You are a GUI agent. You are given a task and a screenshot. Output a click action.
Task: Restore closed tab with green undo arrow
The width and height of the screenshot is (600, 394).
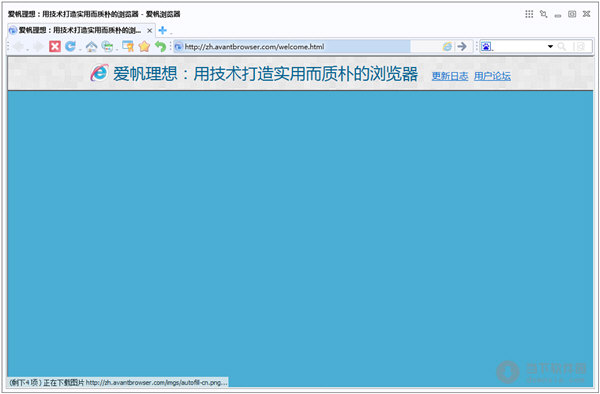coord(160,47)
